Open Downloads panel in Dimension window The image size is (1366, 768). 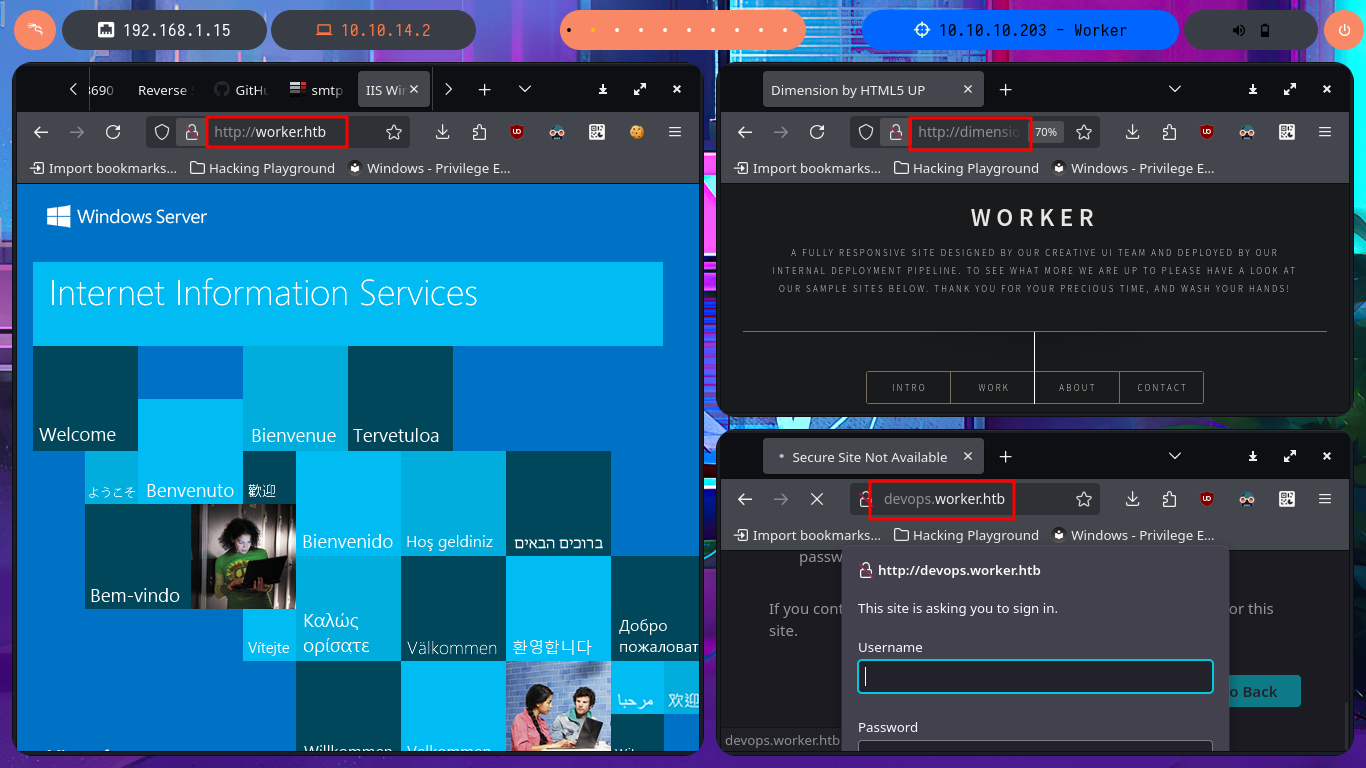tap(1132, 132)
